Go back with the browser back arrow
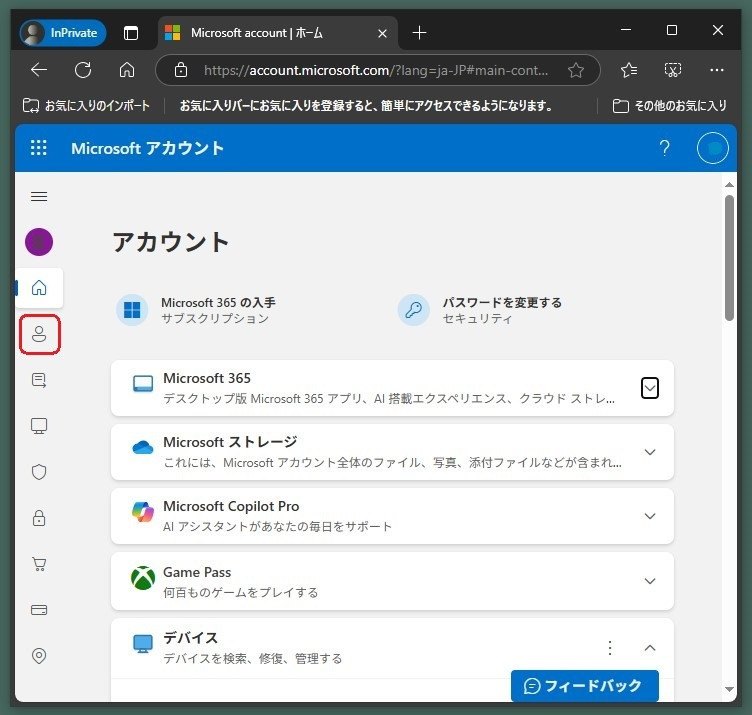752x715 pixels. (x=39, y=70)
